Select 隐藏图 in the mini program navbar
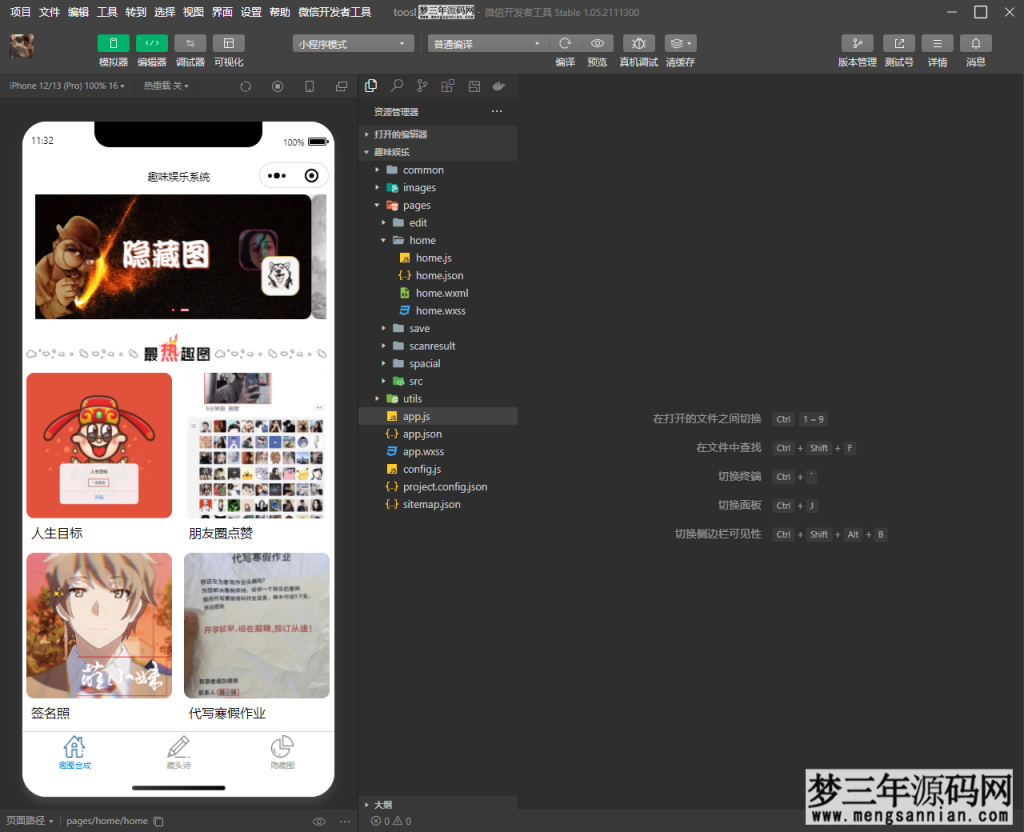 point(282,751)
